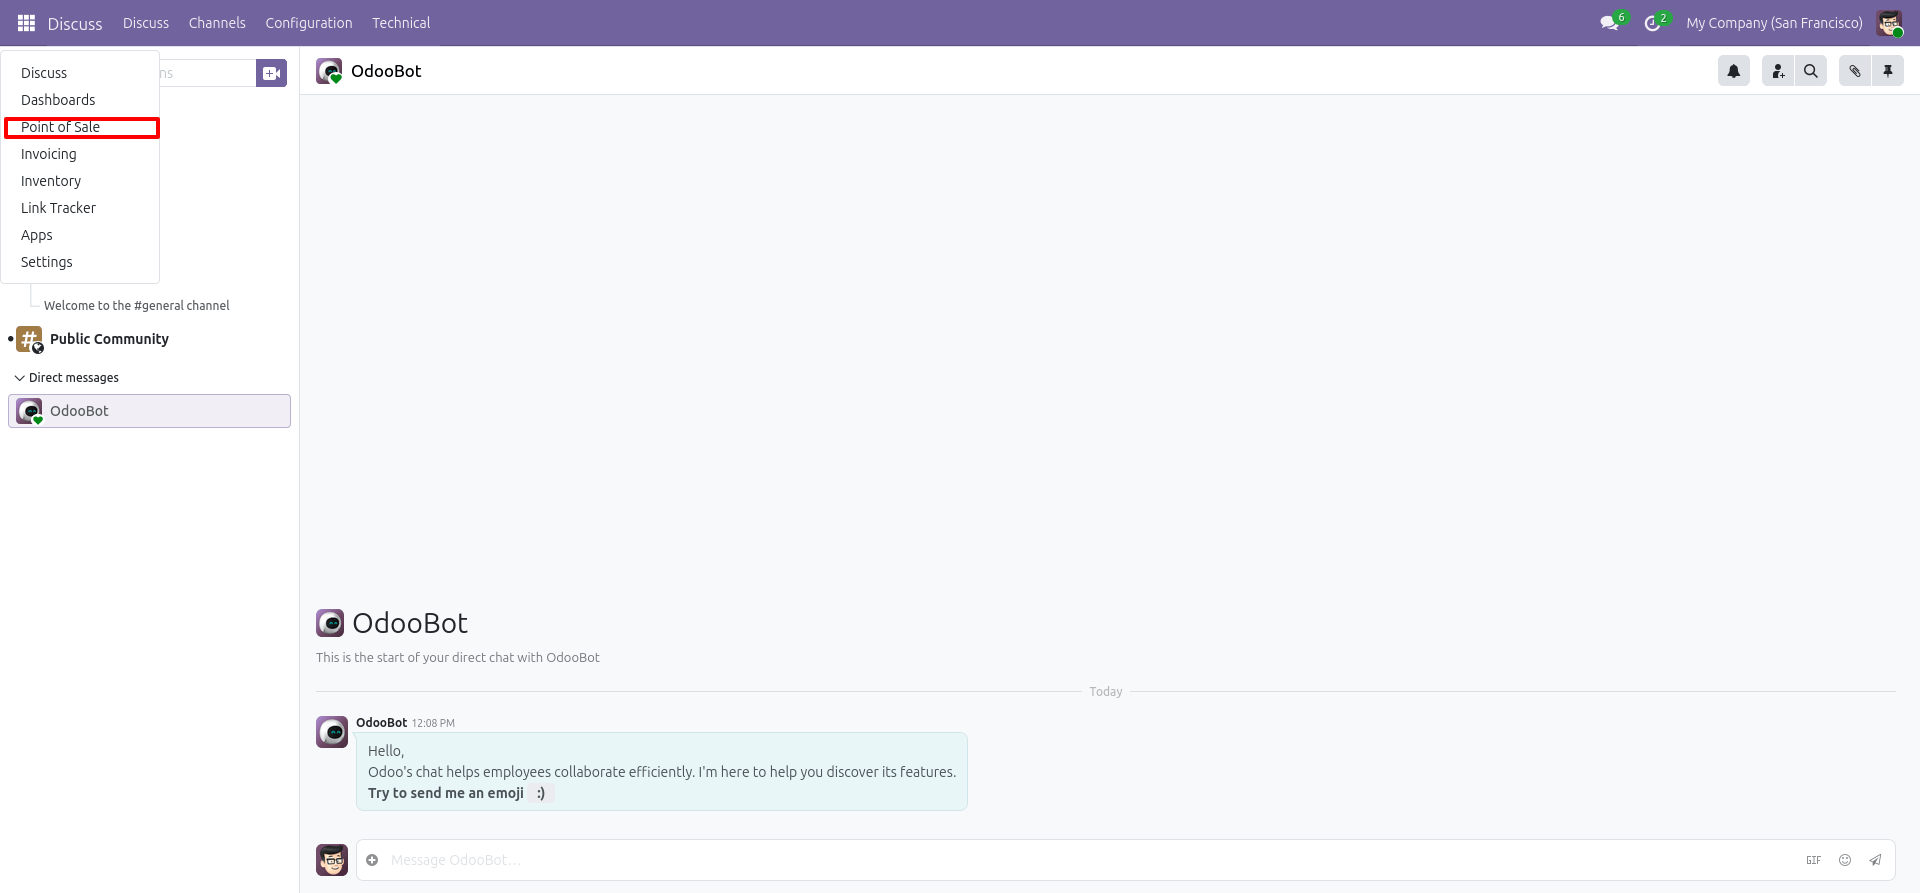This screenshot has width=1920, height=893.
Task: Click the Message OdooBot input field
Action: coord(1090,860)
